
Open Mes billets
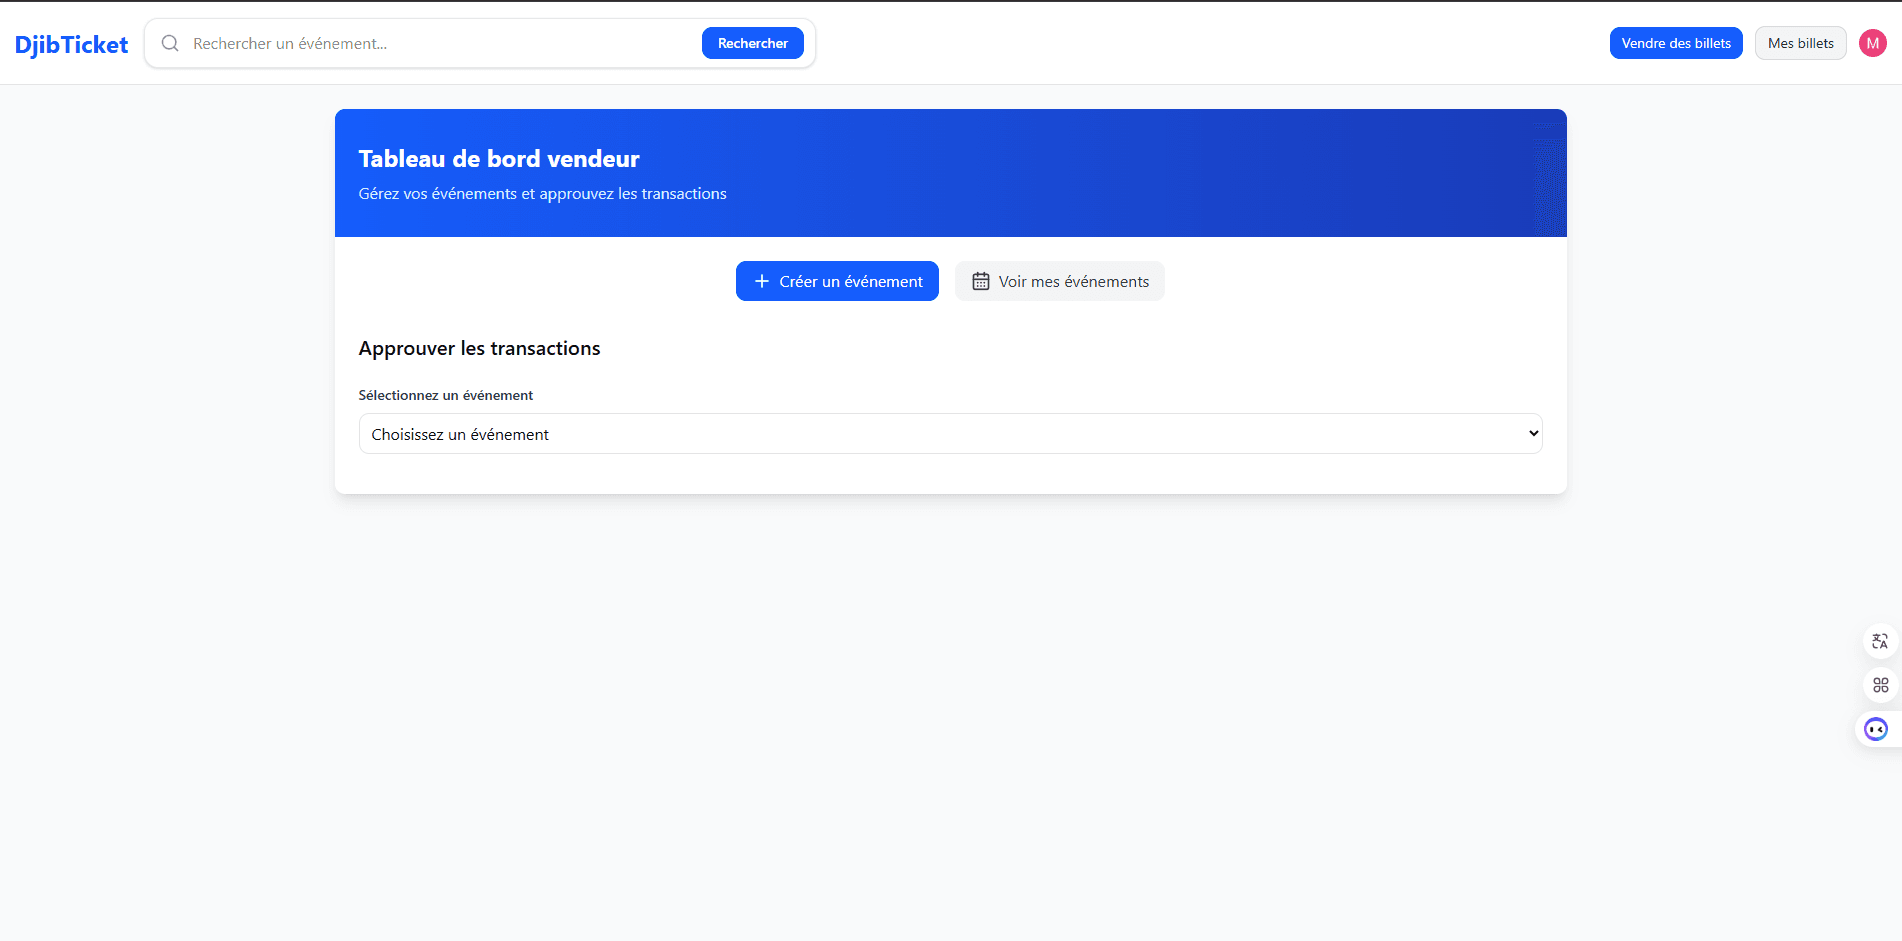click(1800, 43)
